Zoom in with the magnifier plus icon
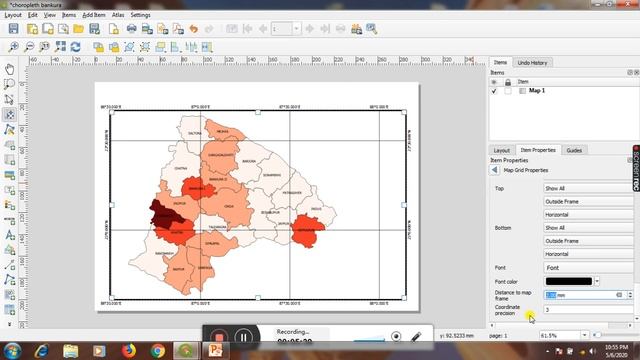This screenshot has width=640, height=360. click(x=13, y=47)
